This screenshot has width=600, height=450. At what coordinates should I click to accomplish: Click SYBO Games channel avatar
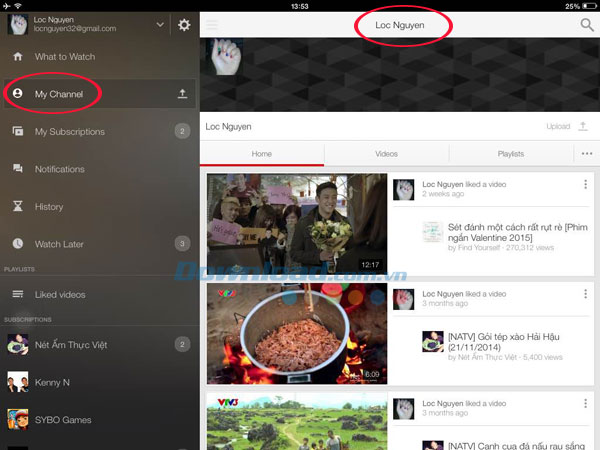coord(18,419)
